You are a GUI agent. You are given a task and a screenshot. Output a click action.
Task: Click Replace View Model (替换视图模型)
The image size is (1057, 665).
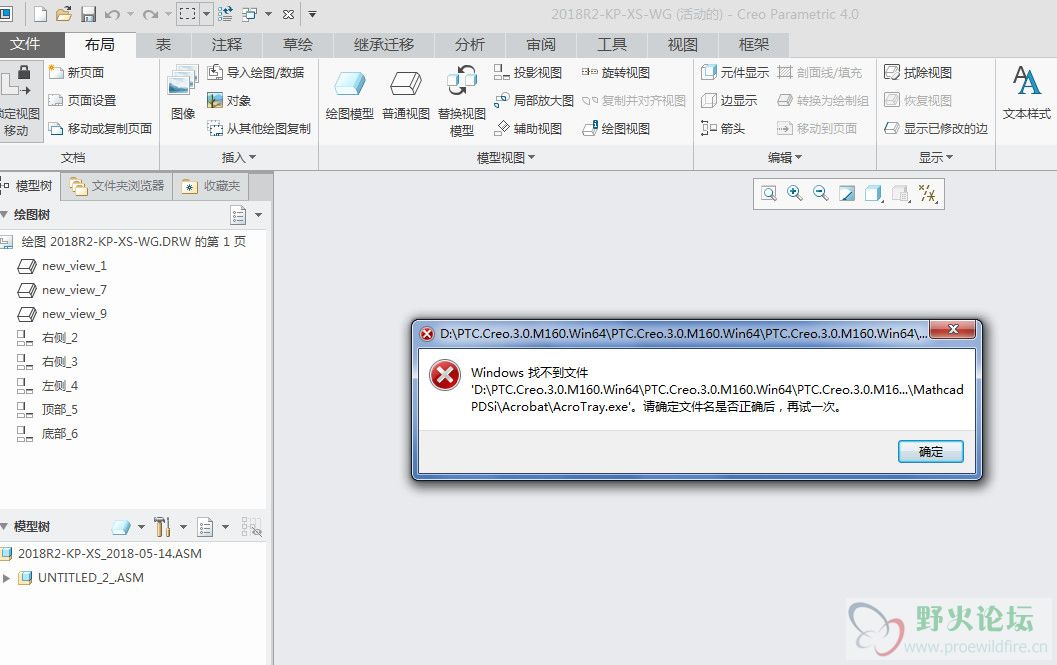click(x=462, y=101)
